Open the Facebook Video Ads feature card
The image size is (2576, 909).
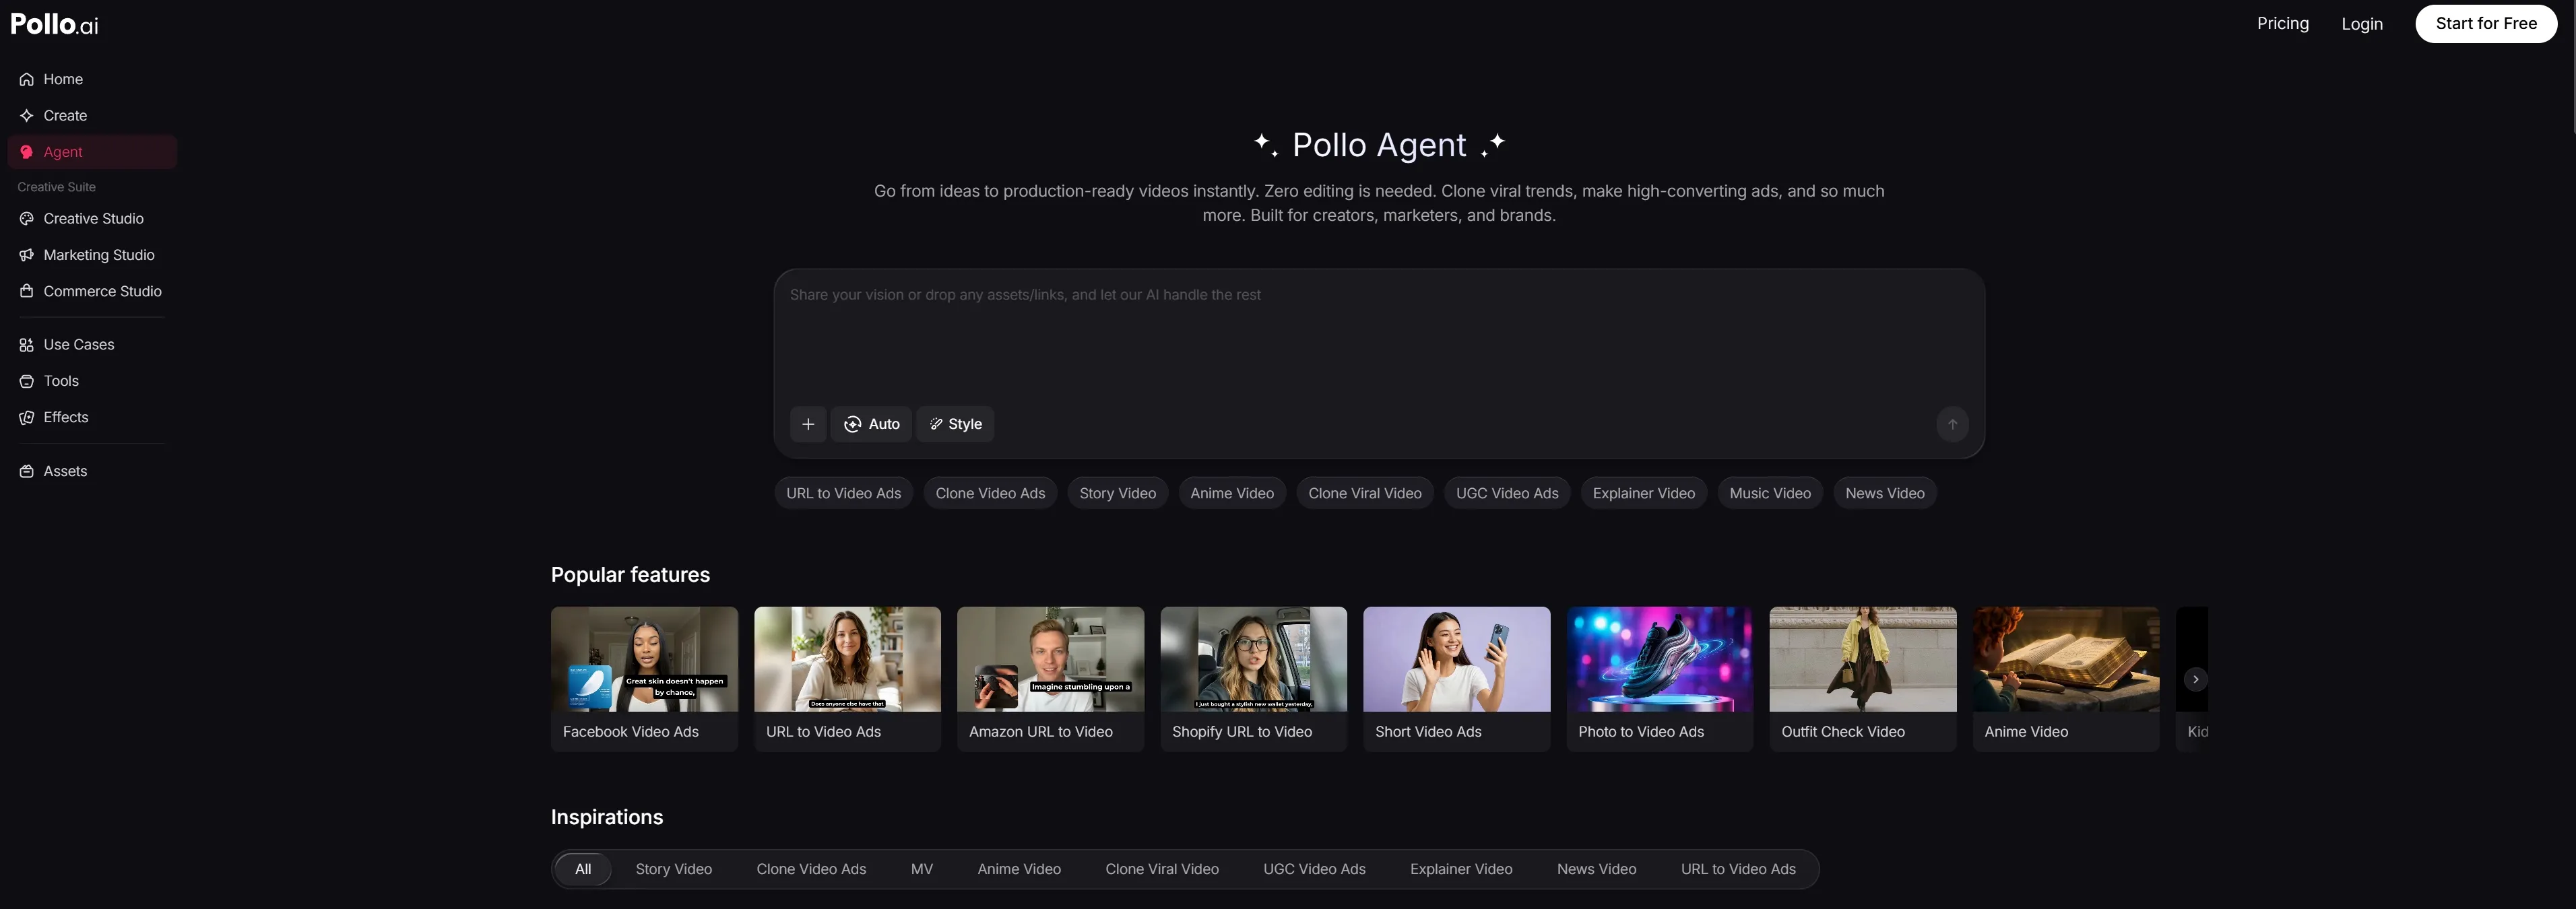tap(644, 679)
